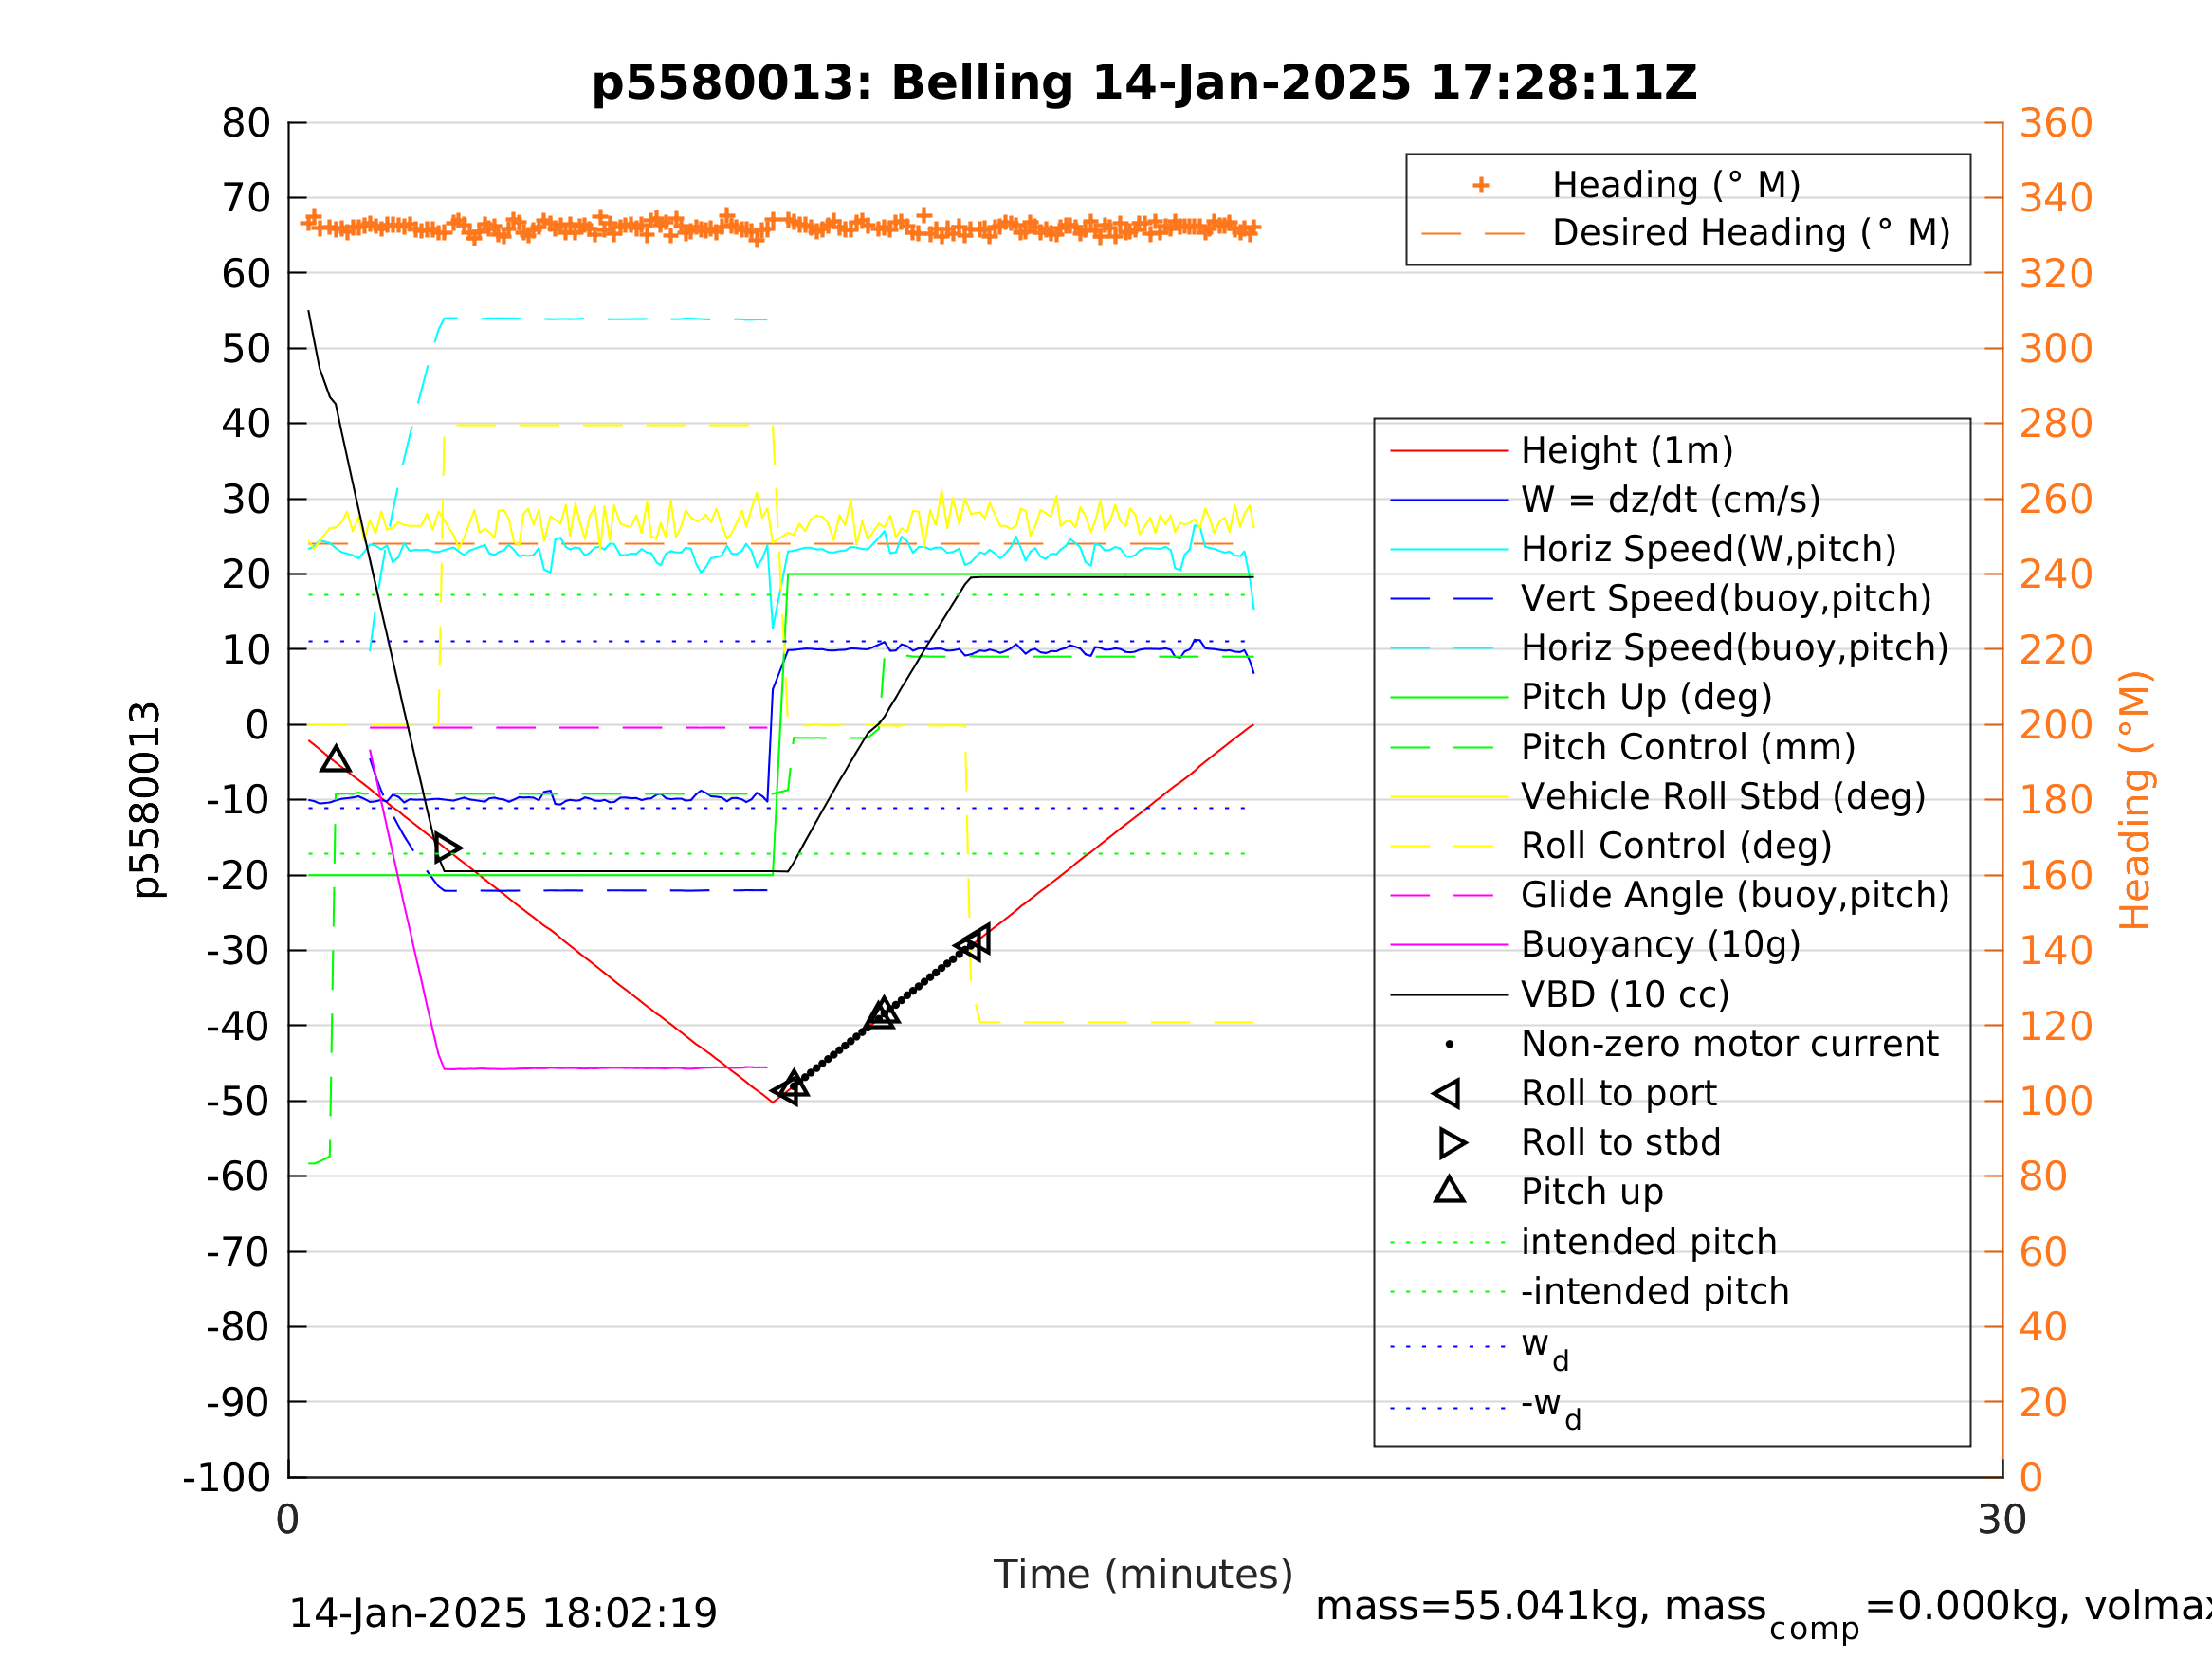The height and width of the screenshot is (1659, 2212).
Task: Click the -intended pitch legend label
Action: [x=1655, y=1291]
